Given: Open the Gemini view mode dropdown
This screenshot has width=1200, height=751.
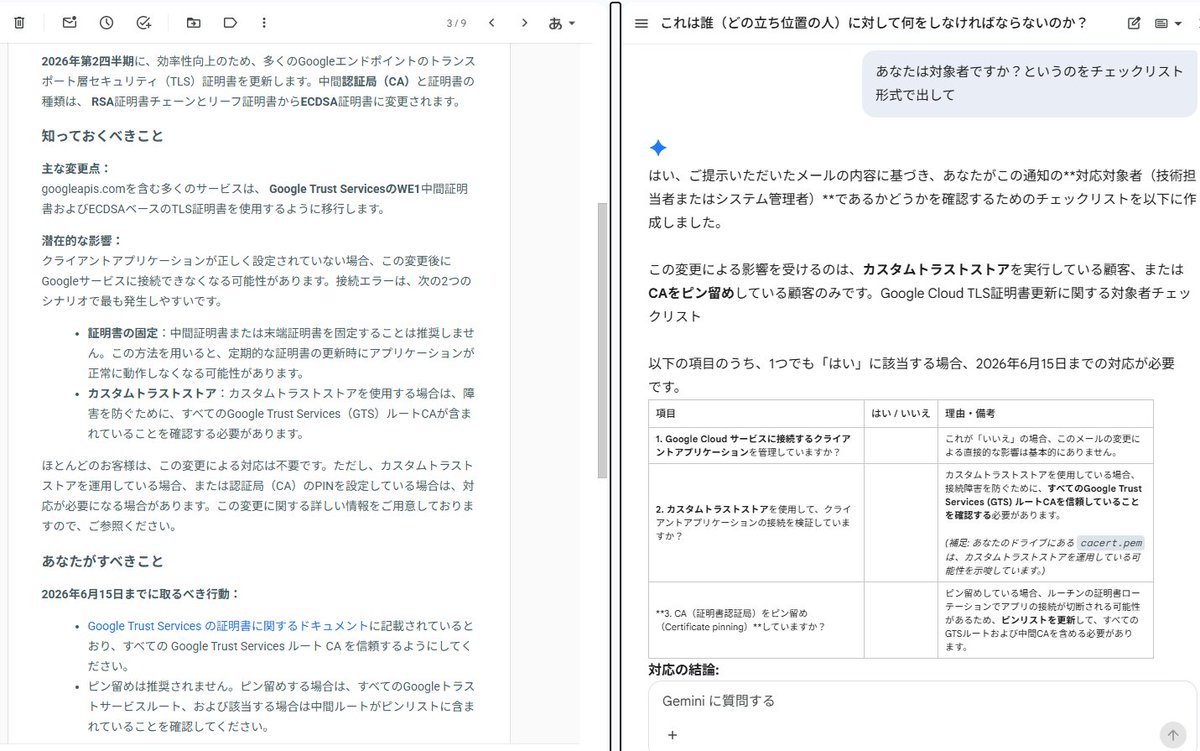Looking at the screenshot, I should point(1167,23).
